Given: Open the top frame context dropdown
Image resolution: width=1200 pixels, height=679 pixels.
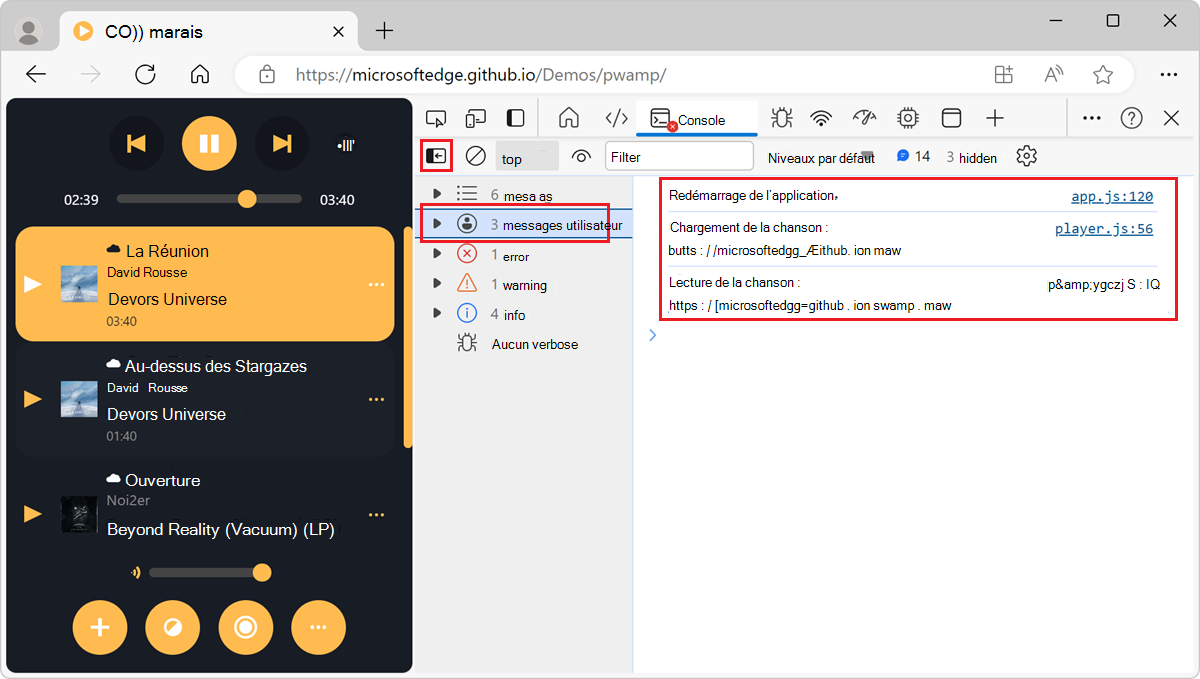Looking at the screenshot, I should click(x=526, y=157).
